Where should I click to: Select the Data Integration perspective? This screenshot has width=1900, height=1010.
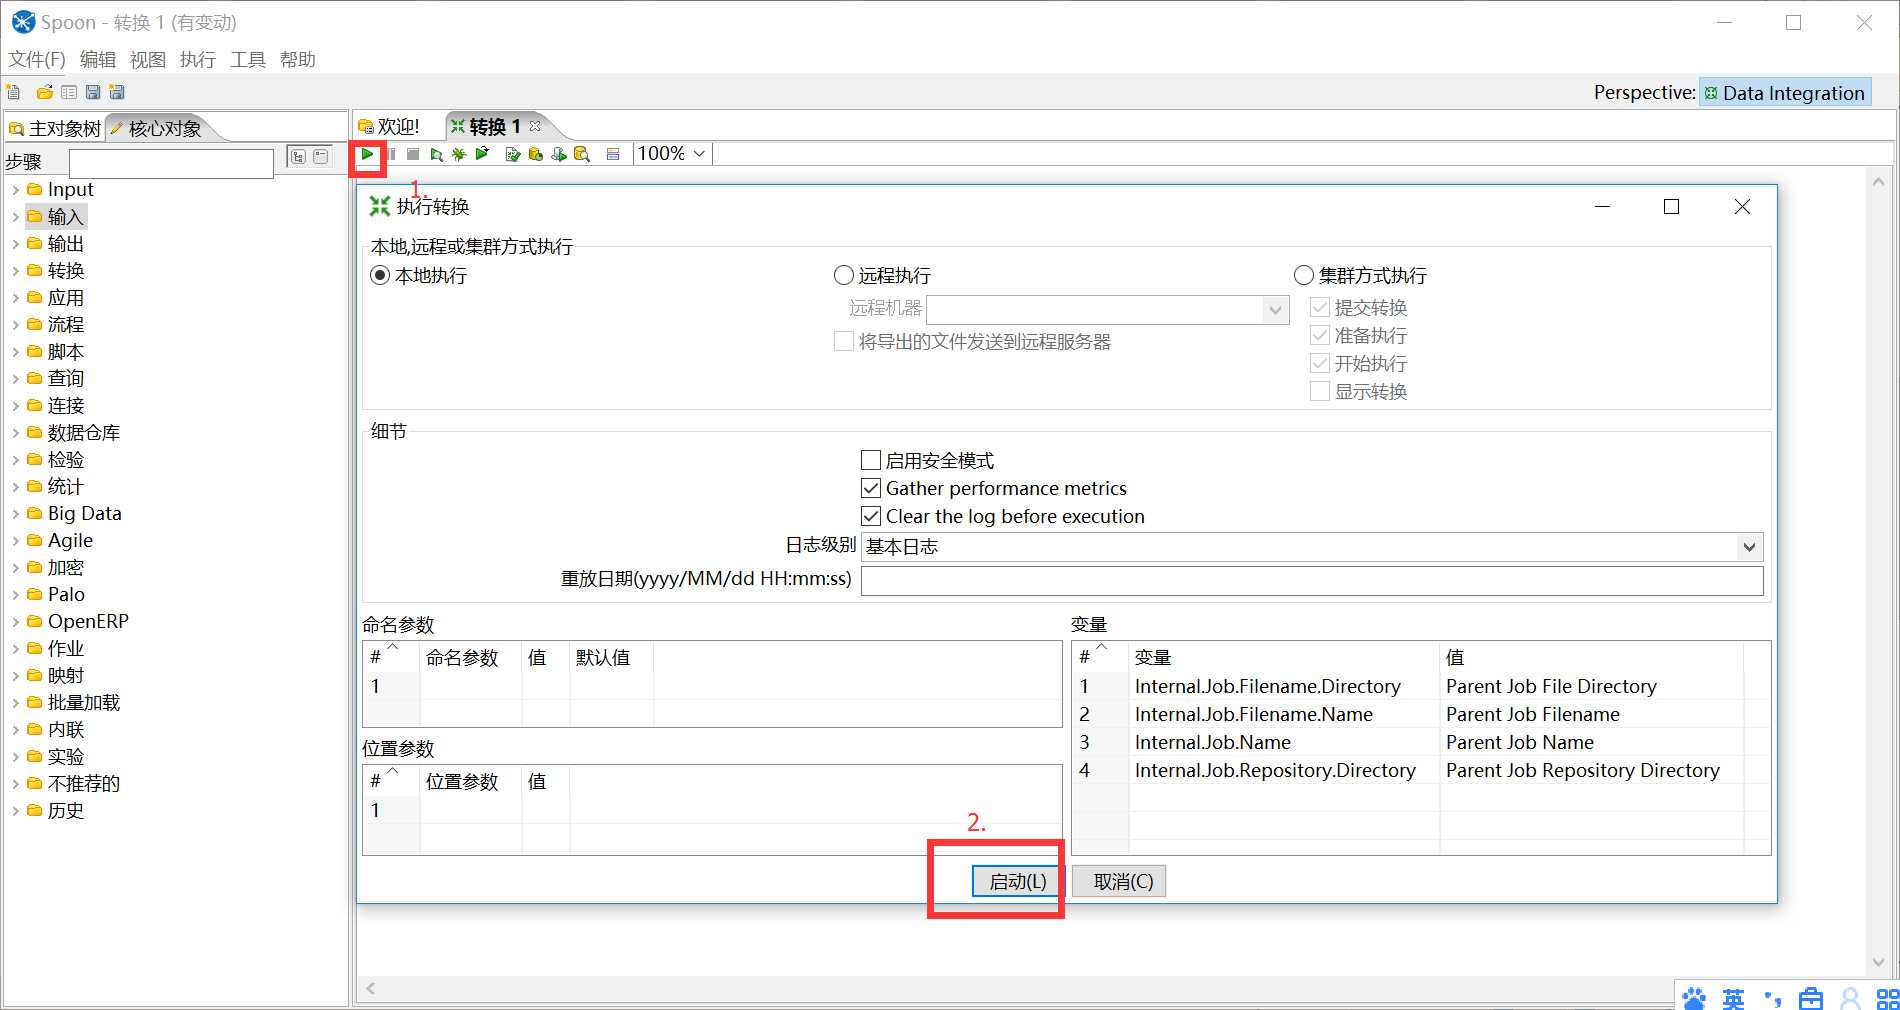1785,92
